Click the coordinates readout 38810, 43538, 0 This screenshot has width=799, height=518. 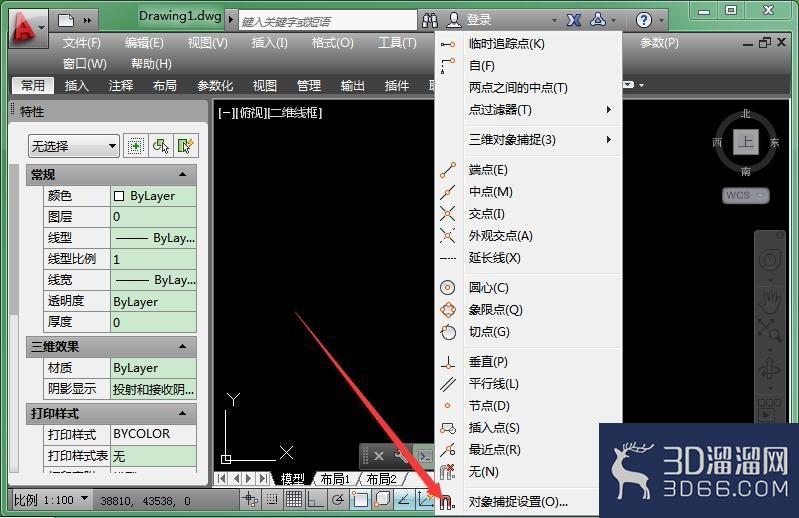pos(145,501)
